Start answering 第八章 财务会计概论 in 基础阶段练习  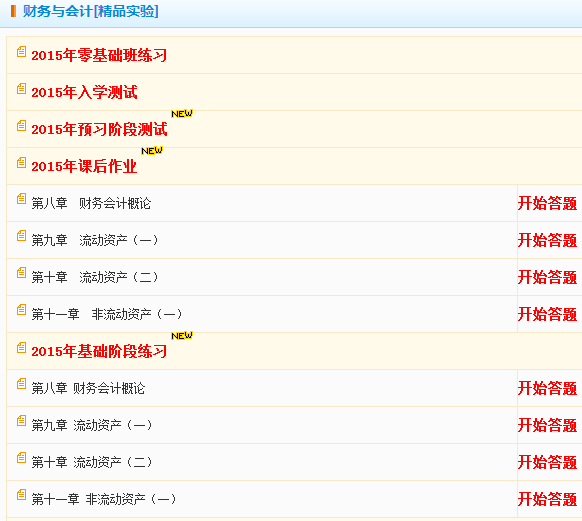click(x=547, y=388)
